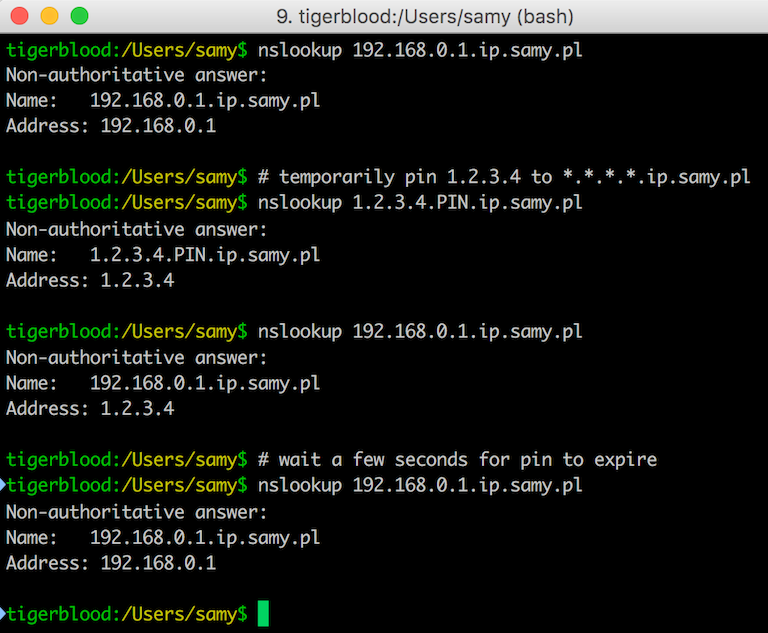Click the empty 'tigerblood:/Users/samy$' prompt beside the cursor
The image size is (768, 633).
(x=127, y=614)
